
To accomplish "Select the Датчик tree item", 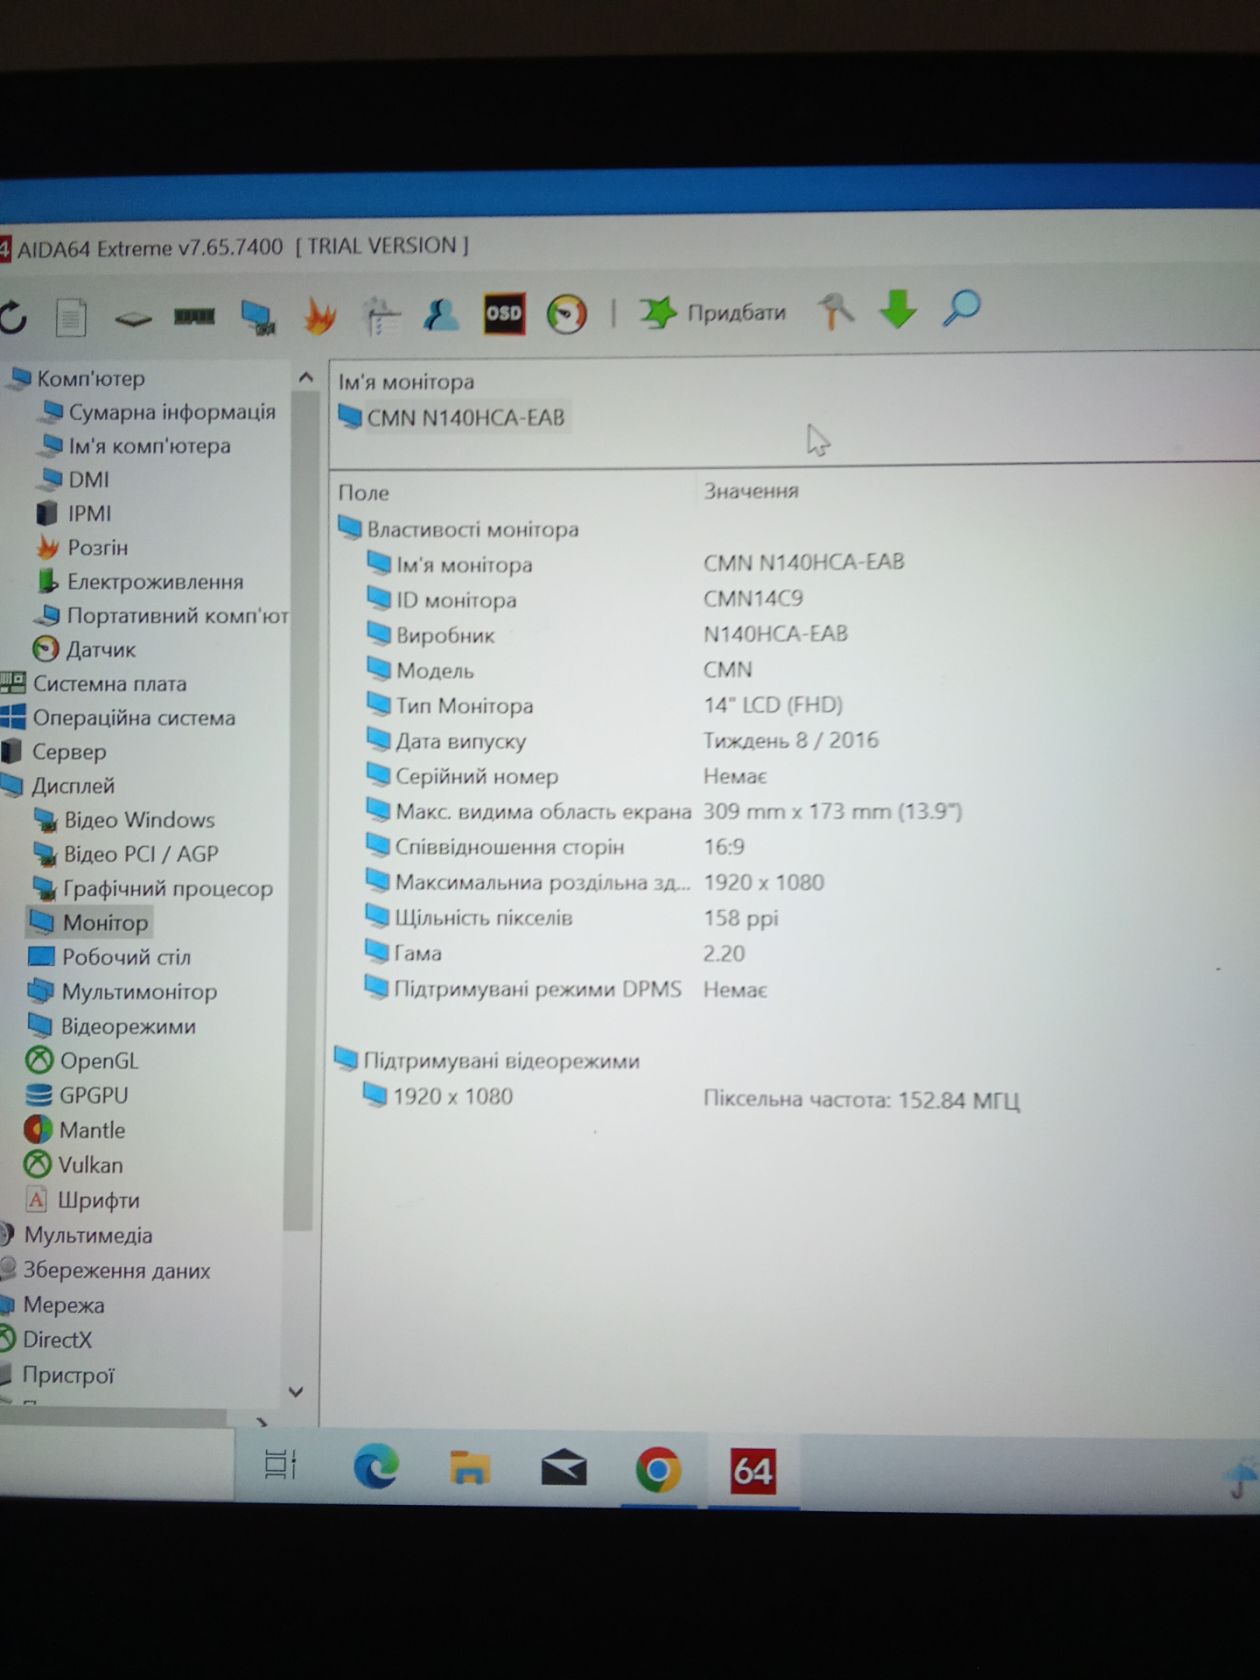I will point(100,650).
